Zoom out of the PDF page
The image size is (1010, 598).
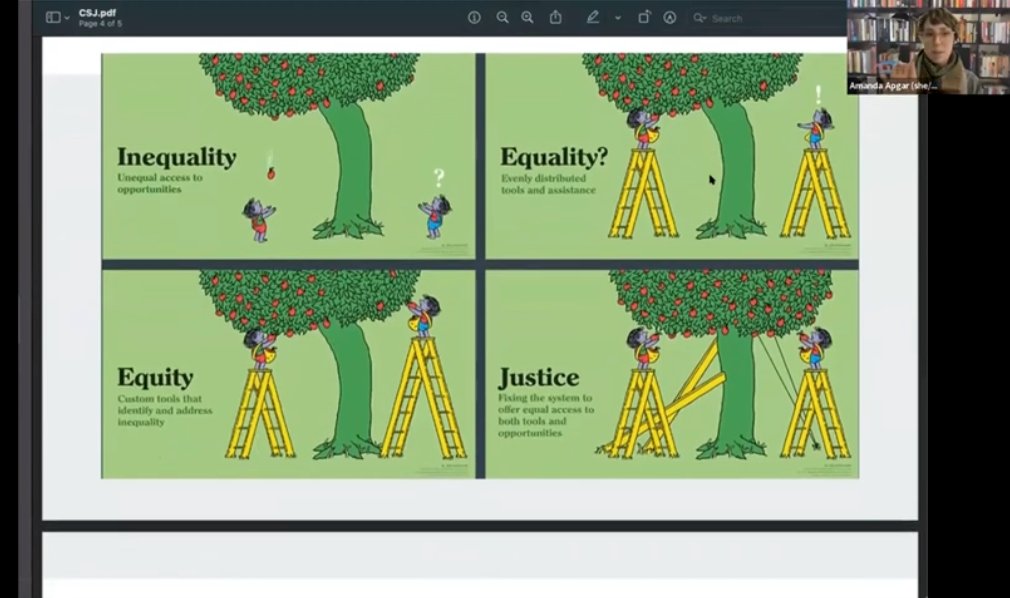pos(502,17)
